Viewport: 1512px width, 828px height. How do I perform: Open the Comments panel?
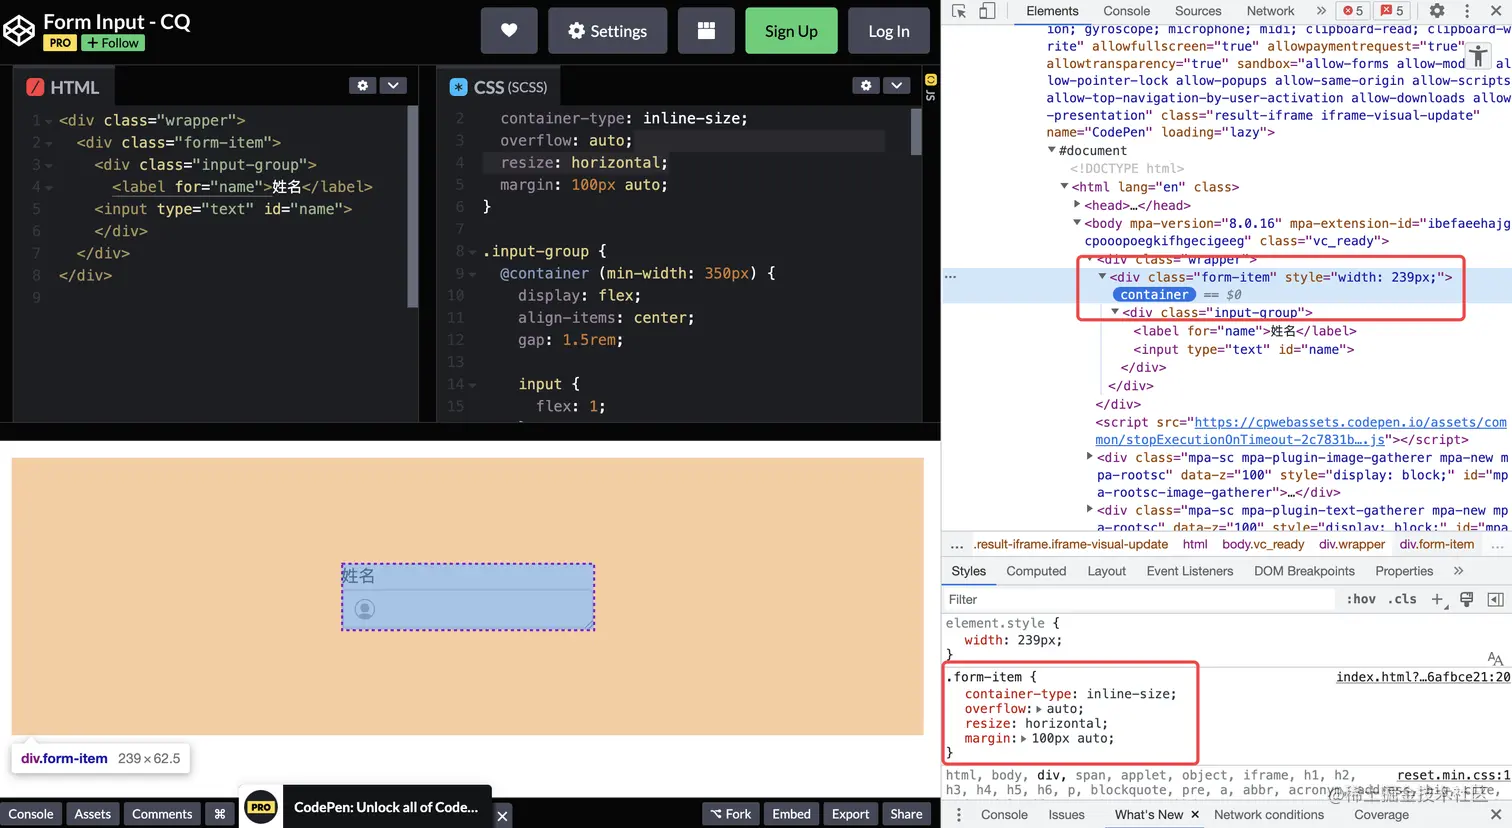[162, 814]
